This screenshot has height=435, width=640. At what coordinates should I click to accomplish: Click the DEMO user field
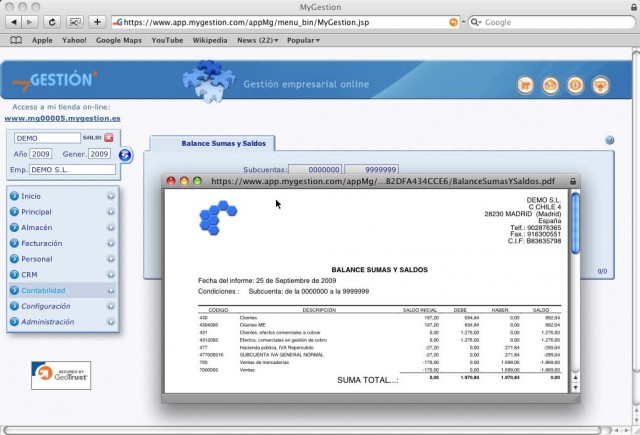tap(47, 138)
